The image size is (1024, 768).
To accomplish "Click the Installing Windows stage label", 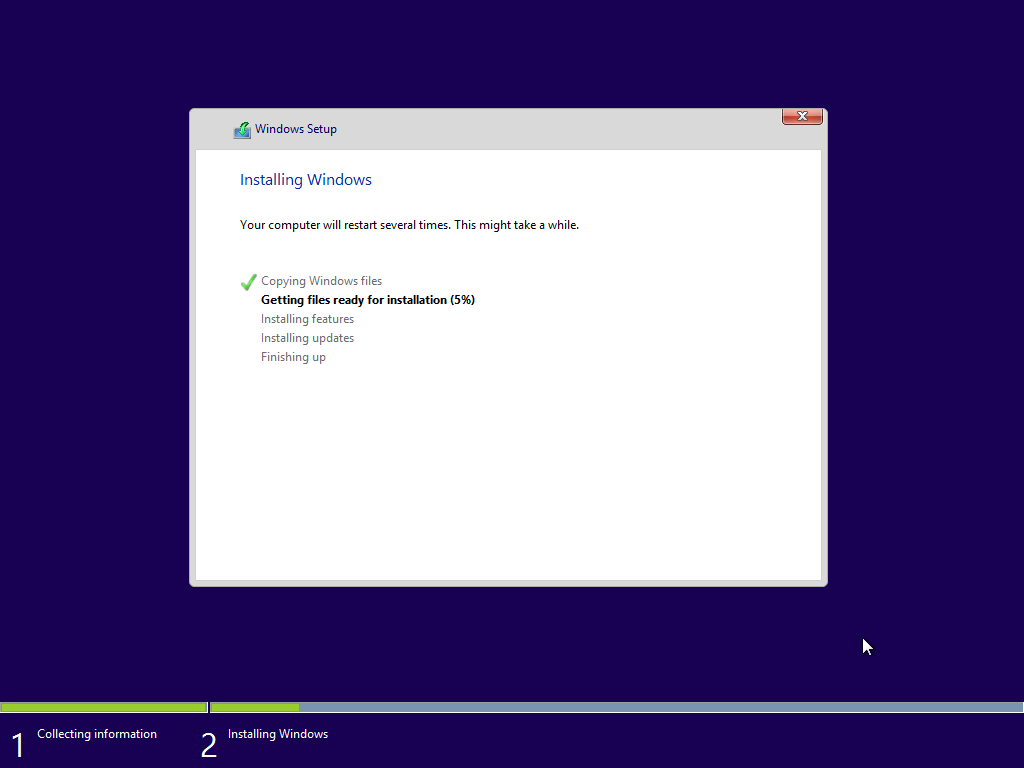I will point(277,733).
